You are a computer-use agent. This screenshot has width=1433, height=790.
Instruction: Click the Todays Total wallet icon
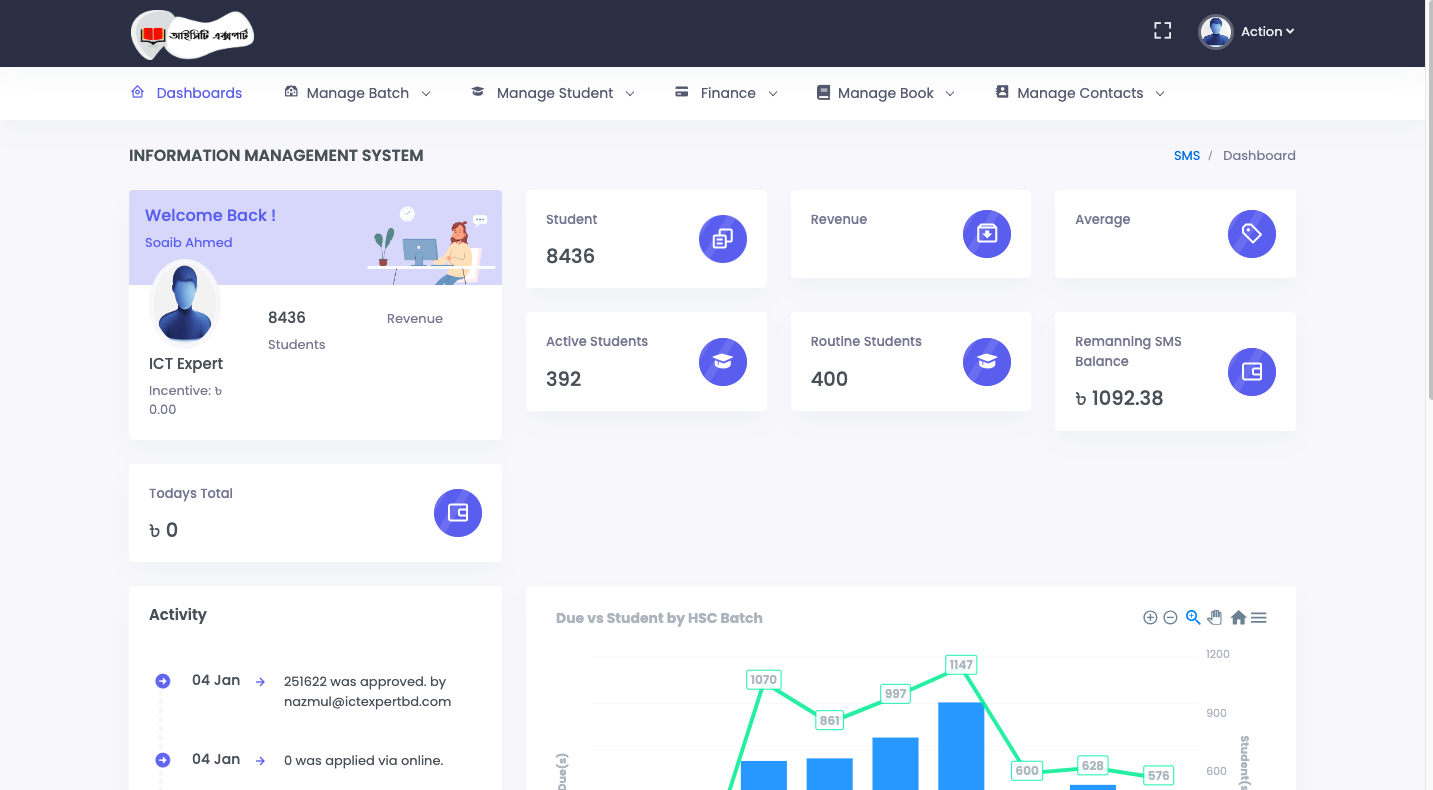tap(458, 513)
